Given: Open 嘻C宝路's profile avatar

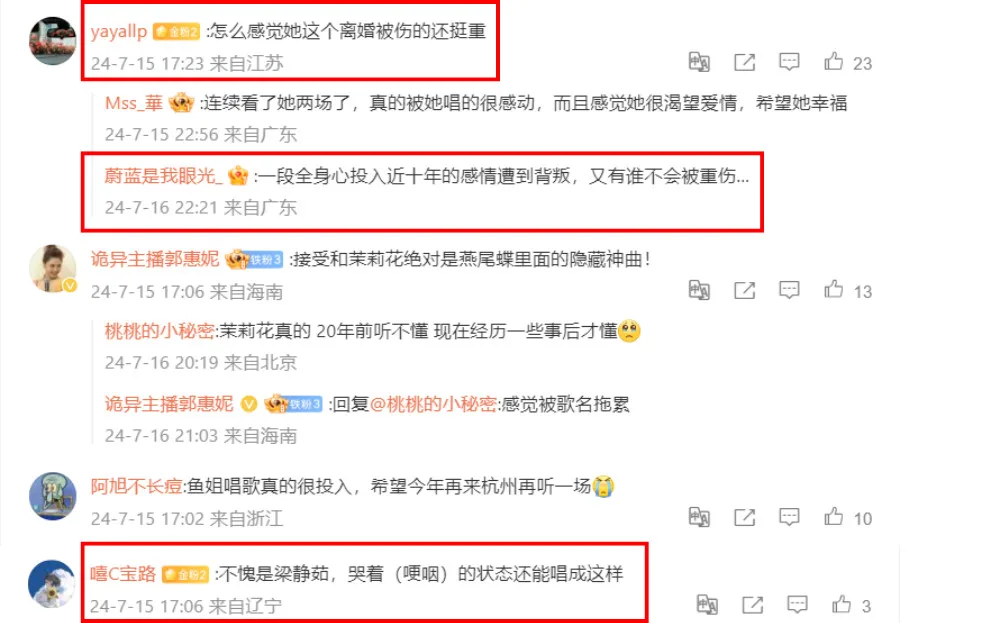Looking at the screenshot, I should click(x=52, y=583).
